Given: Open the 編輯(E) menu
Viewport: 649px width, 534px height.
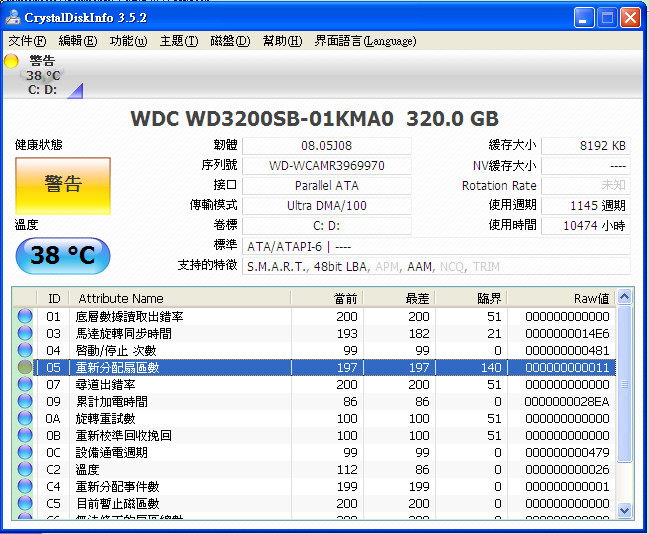Looking at the screenshot, I should coord(78,41).
